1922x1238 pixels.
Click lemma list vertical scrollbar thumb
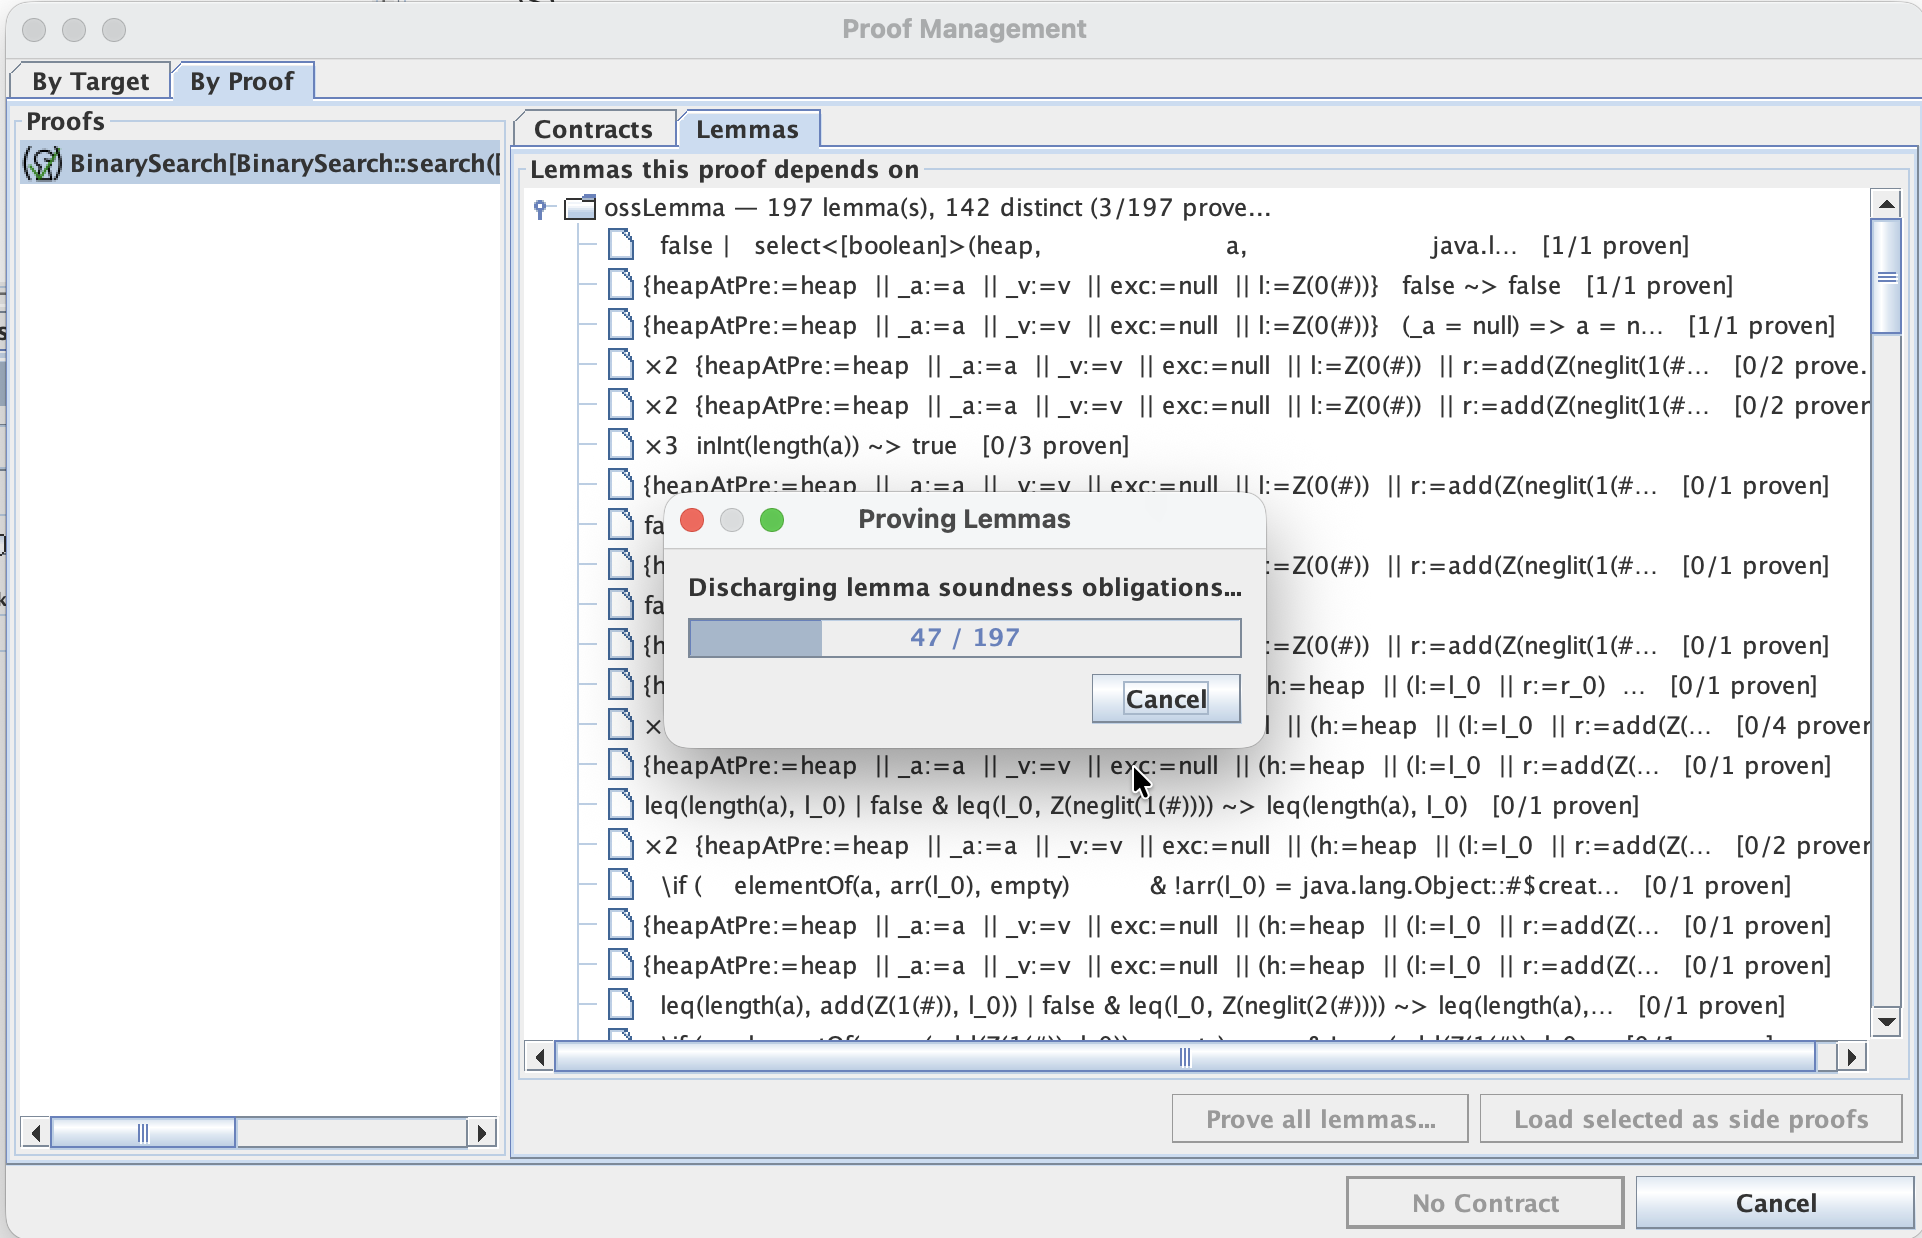[1886, 276]
